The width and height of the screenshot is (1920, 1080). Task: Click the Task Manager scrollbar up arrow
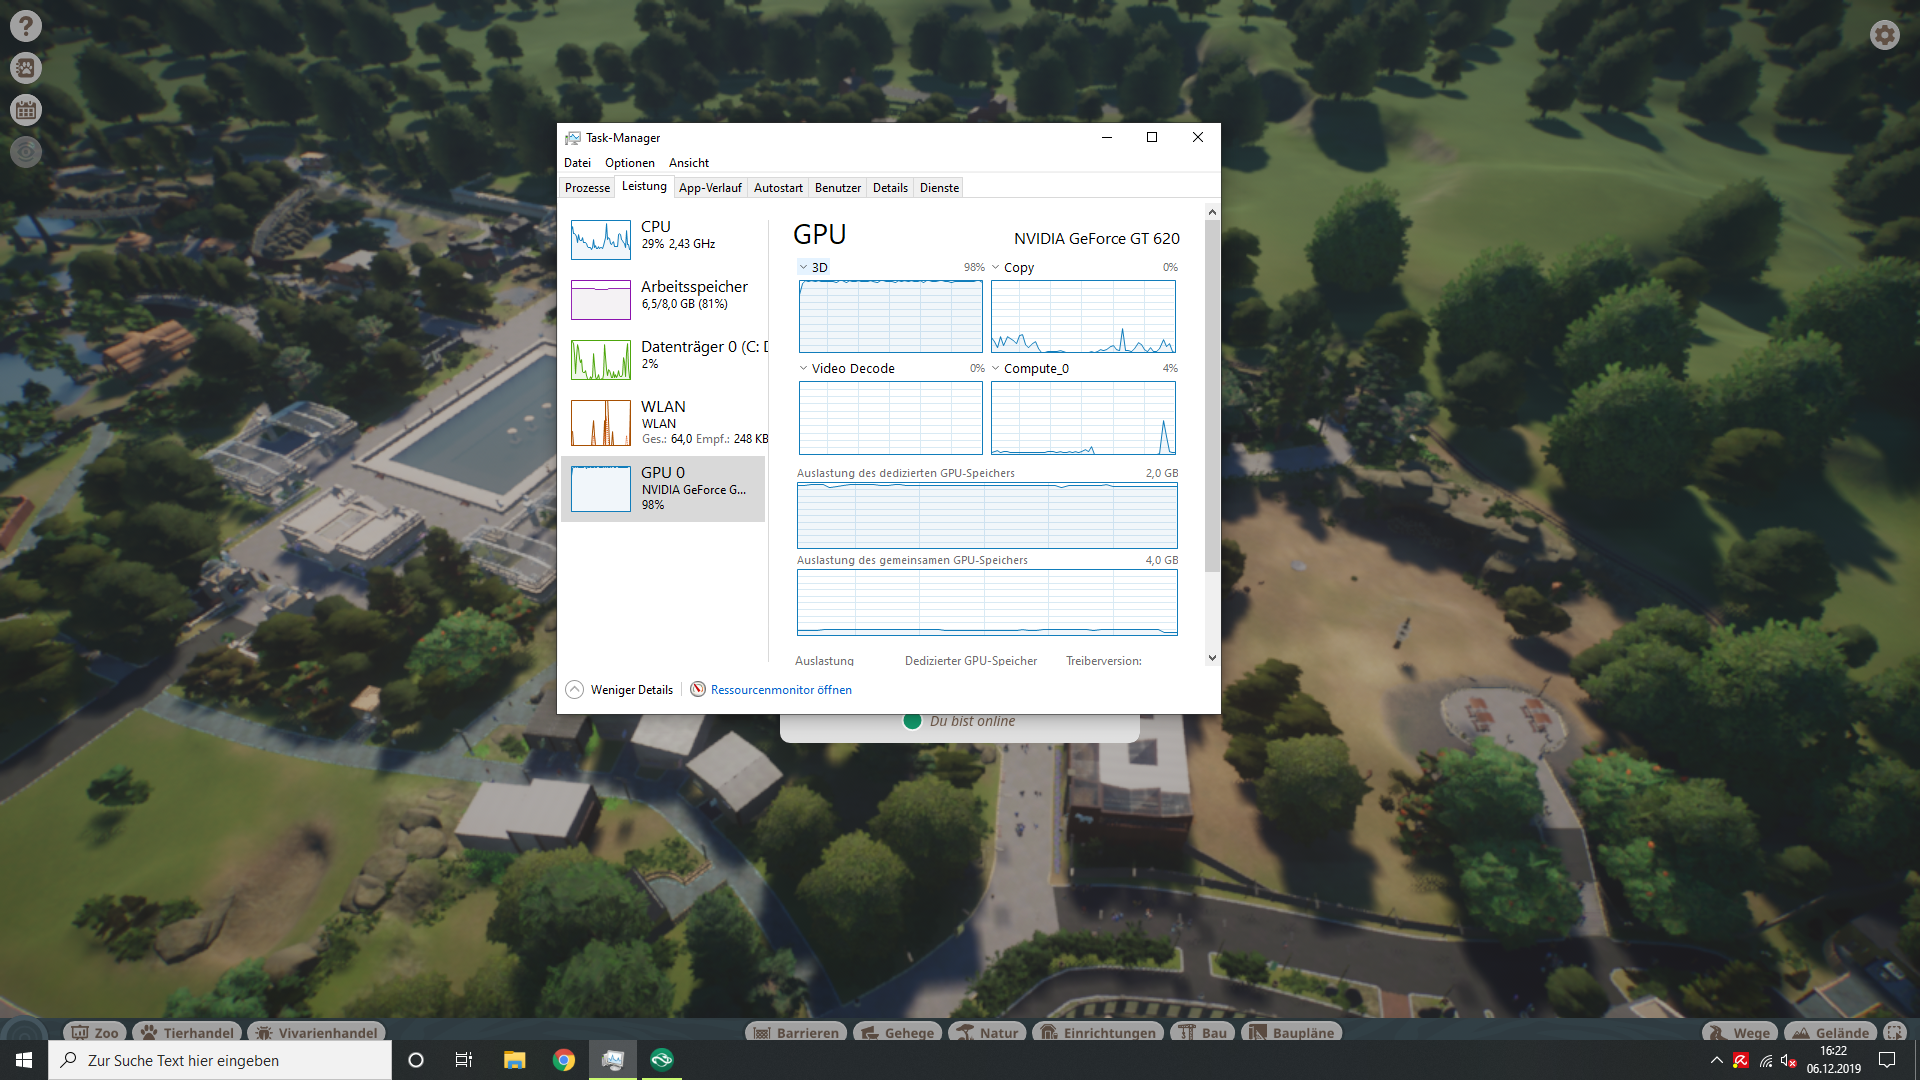click(1212, 212)
